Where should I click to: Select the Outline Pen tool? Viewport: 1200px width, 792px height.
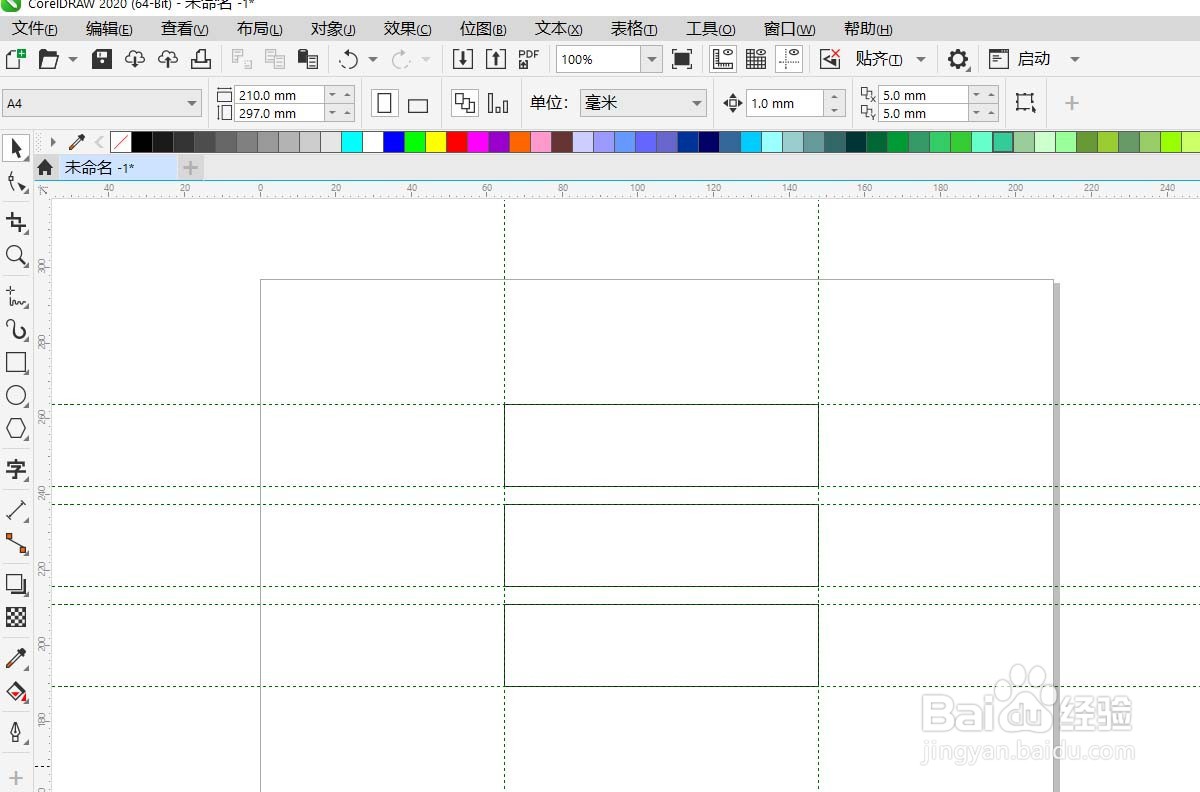coord(16,732)
